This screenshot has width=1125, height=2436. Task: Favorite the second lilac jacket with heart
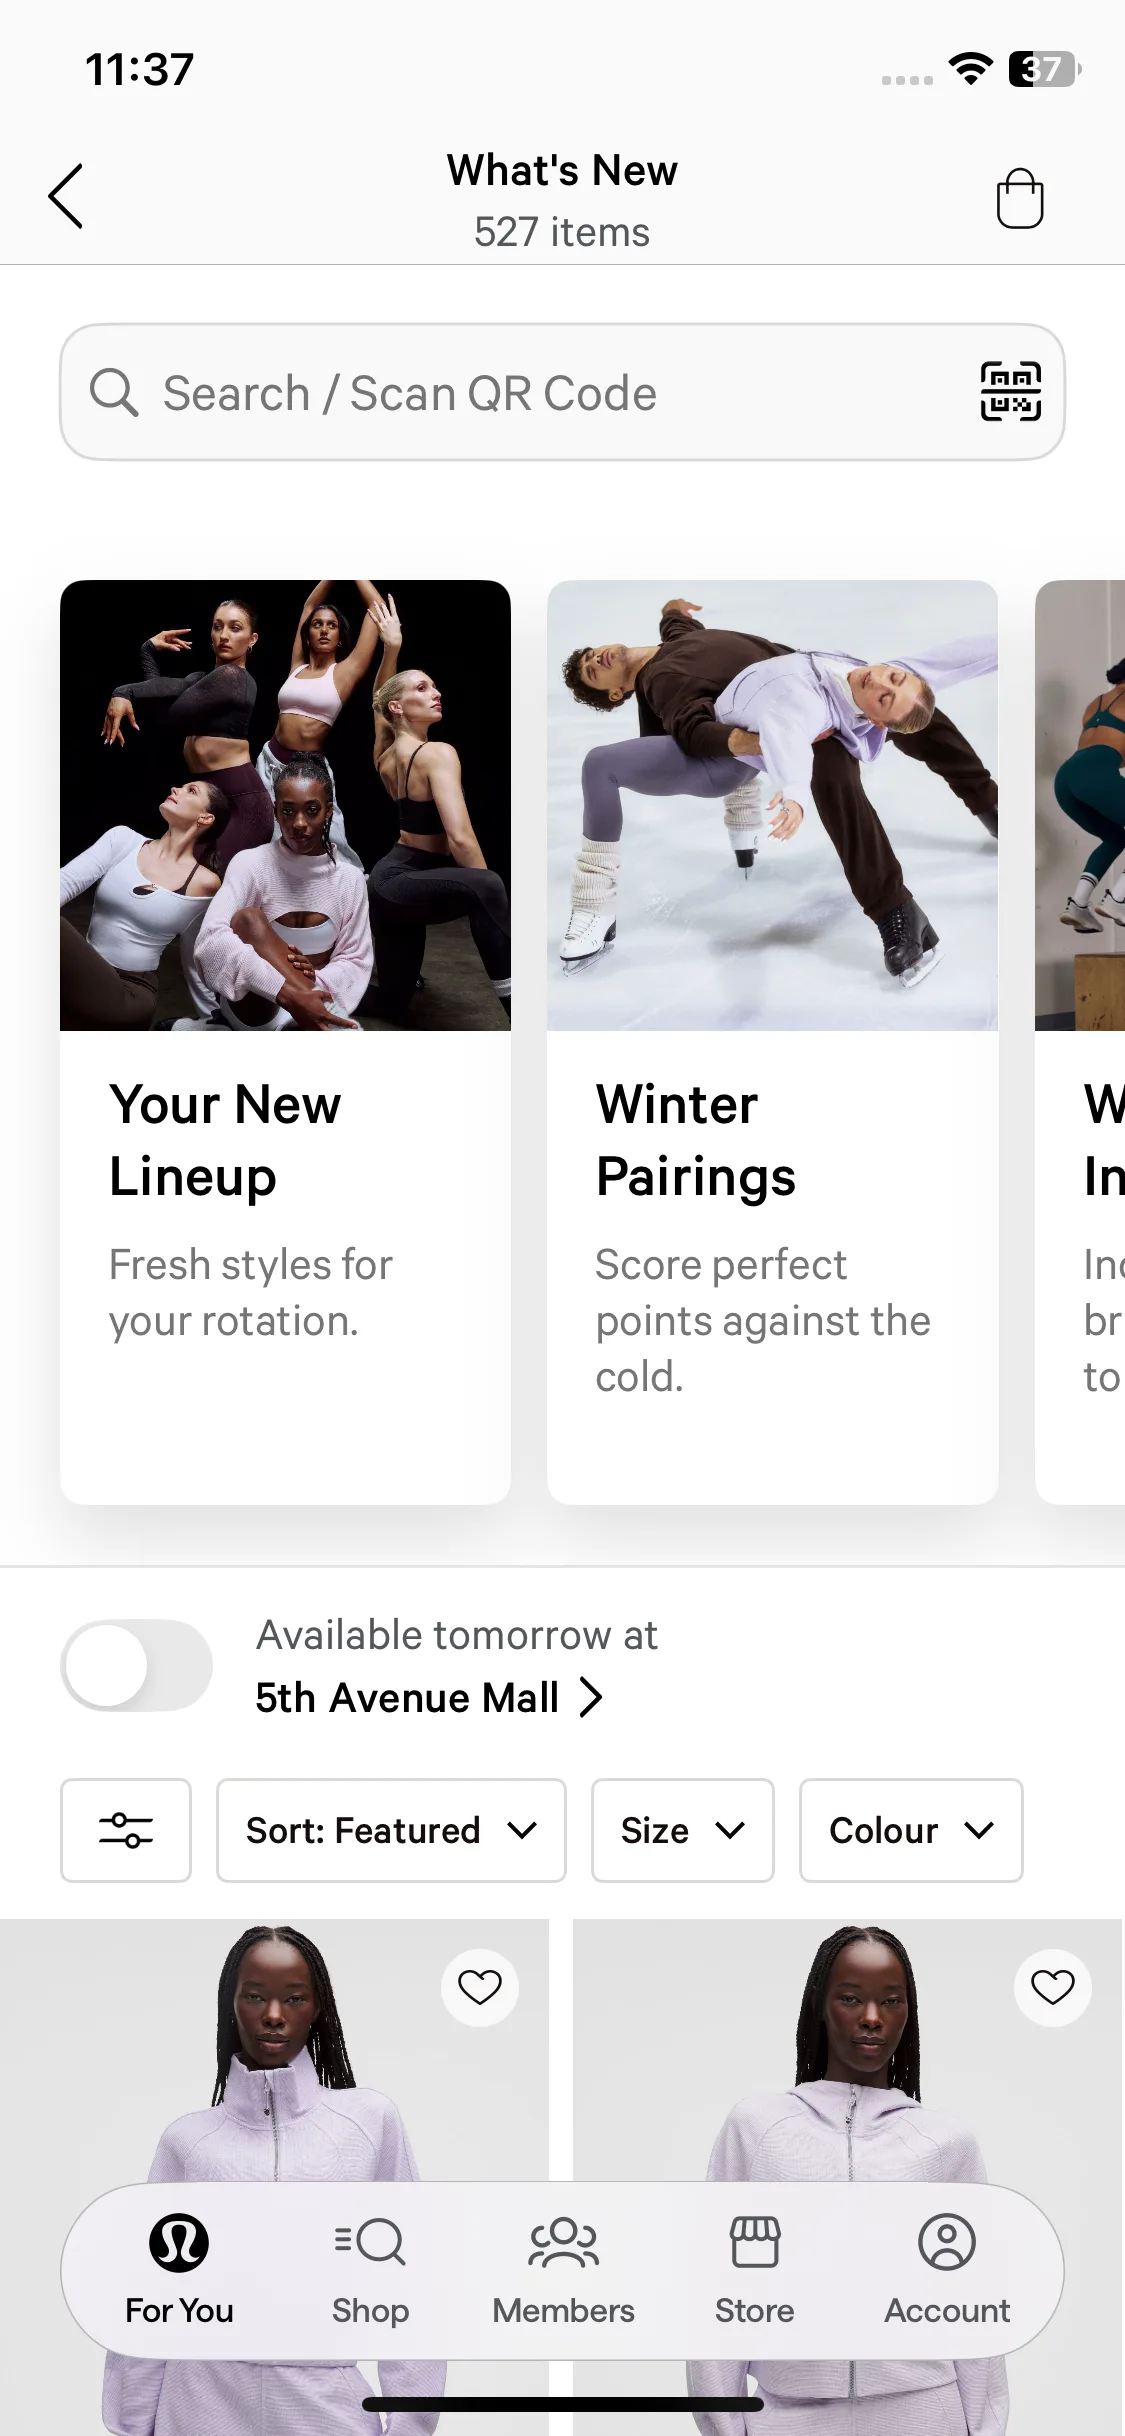coord(1052,1987)
